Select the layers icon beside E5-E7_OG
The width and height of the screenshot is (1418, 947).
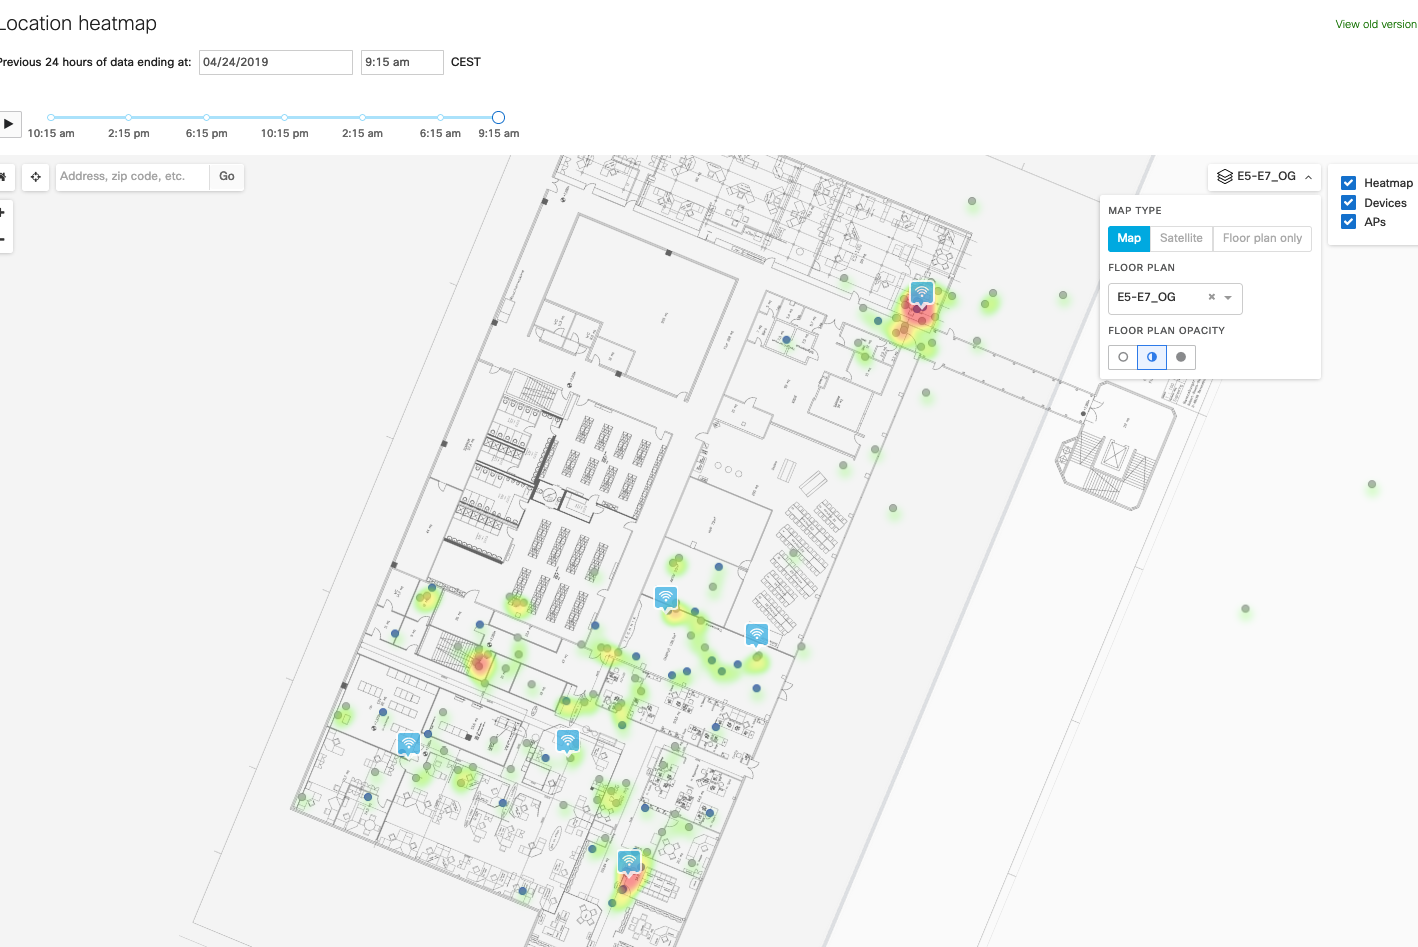(1224, 176)
